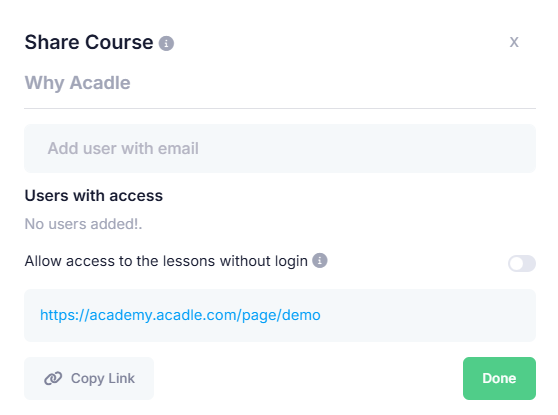The width and height of the screenshot is (558, 415).
Task: Click the divider line under Why Acadle
Action: [x=280, y=108]
